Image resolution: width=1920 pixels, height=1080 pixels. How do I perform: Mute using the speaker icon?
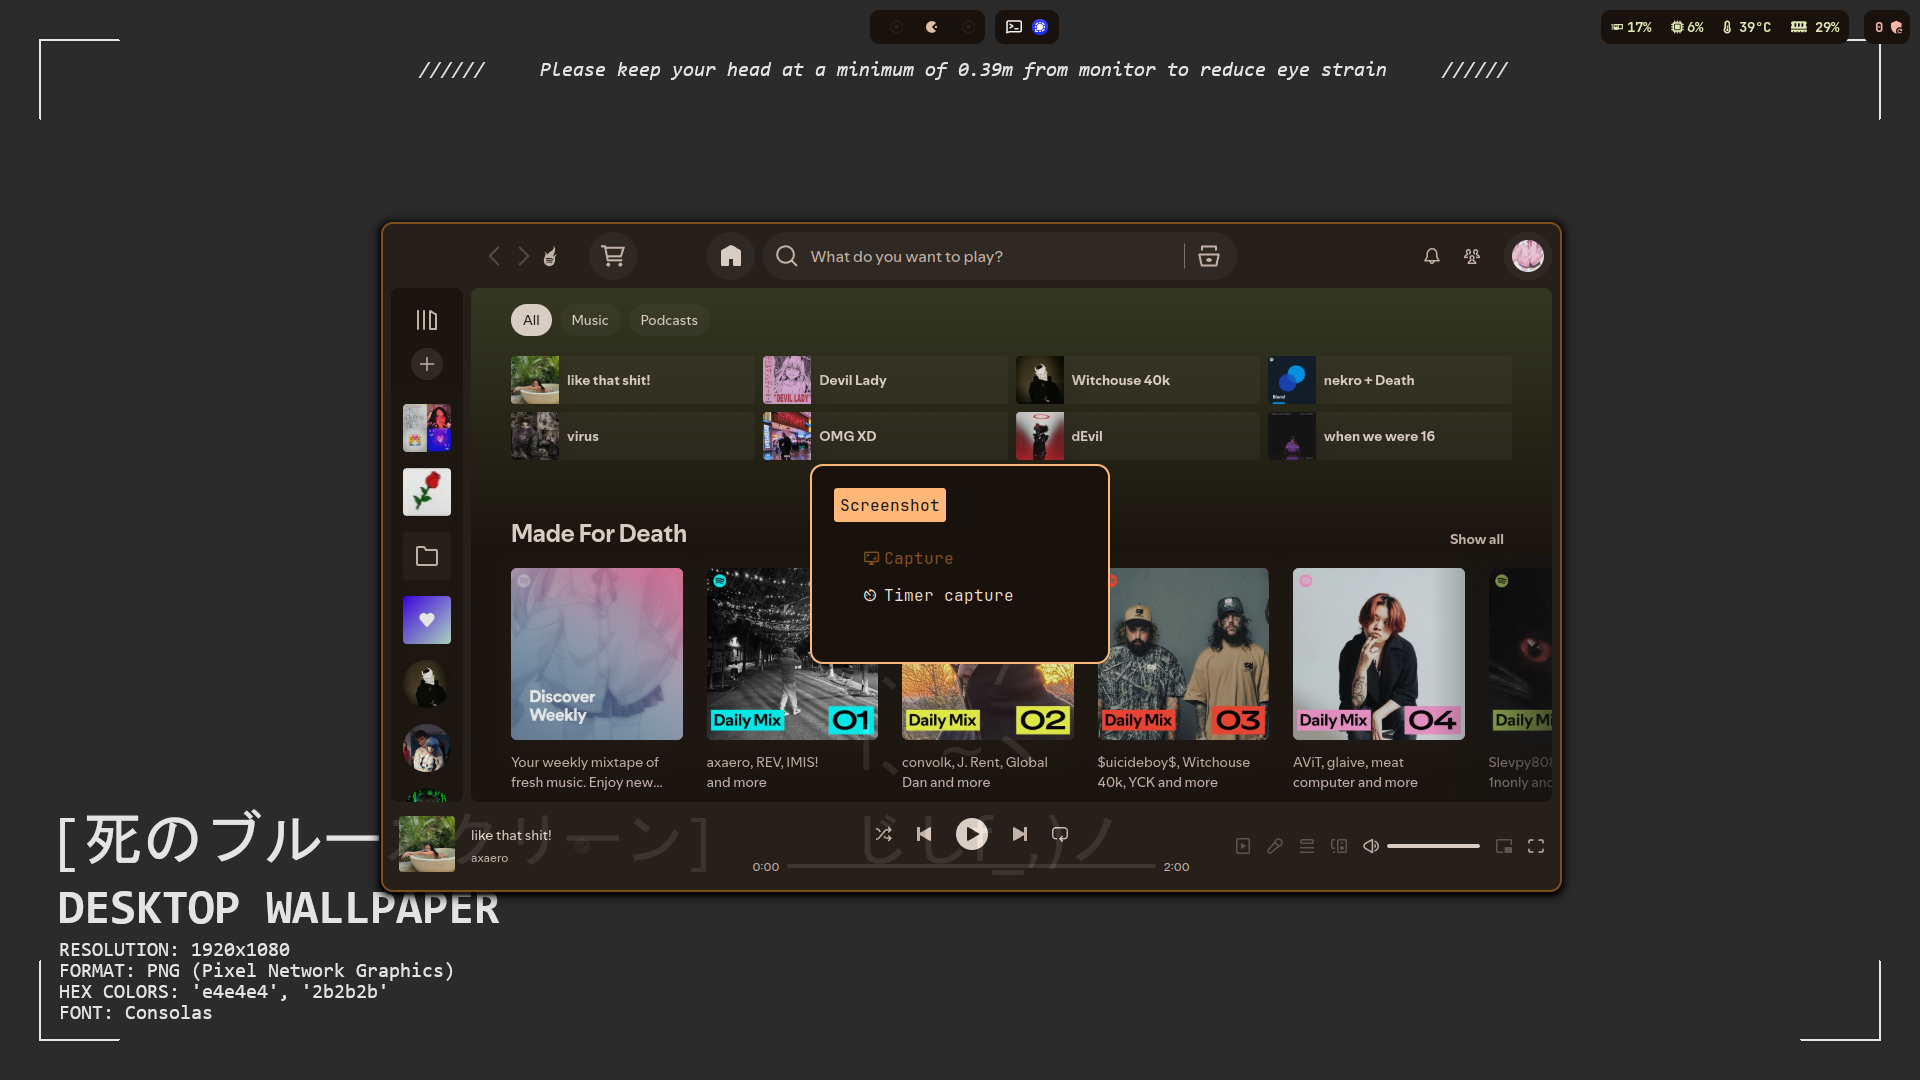click(1371, 846)
